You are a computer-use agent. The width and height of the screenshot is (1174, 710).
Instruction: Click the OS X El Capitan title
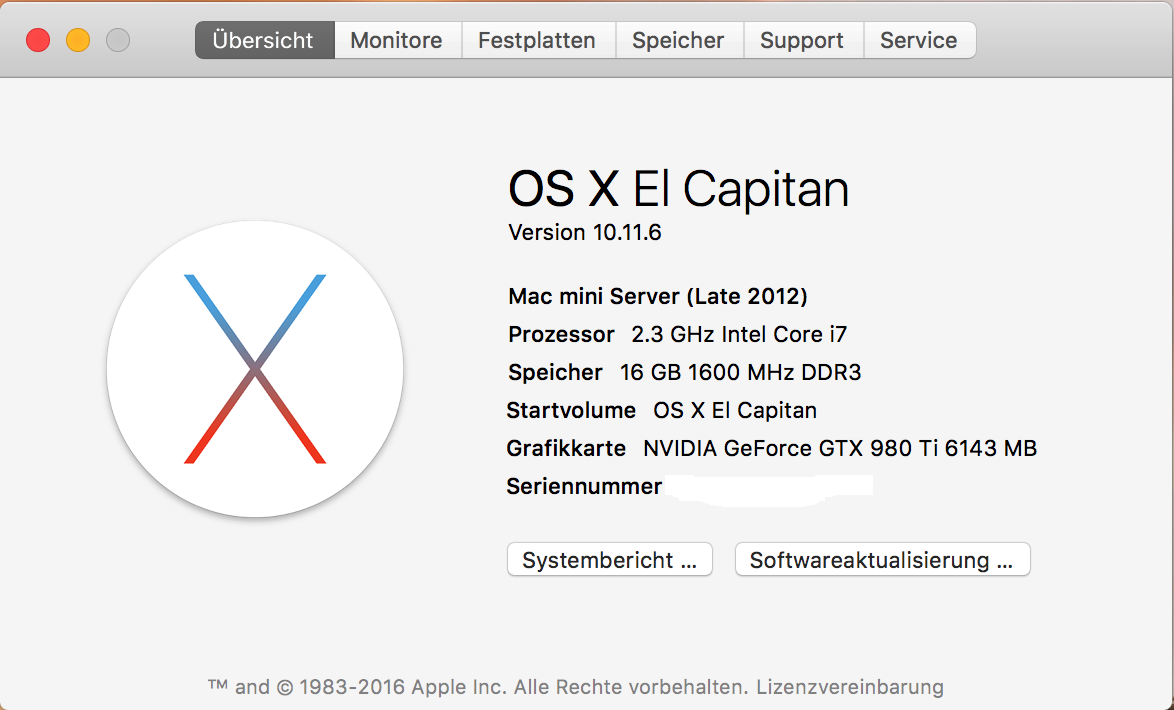coord(678,188)
